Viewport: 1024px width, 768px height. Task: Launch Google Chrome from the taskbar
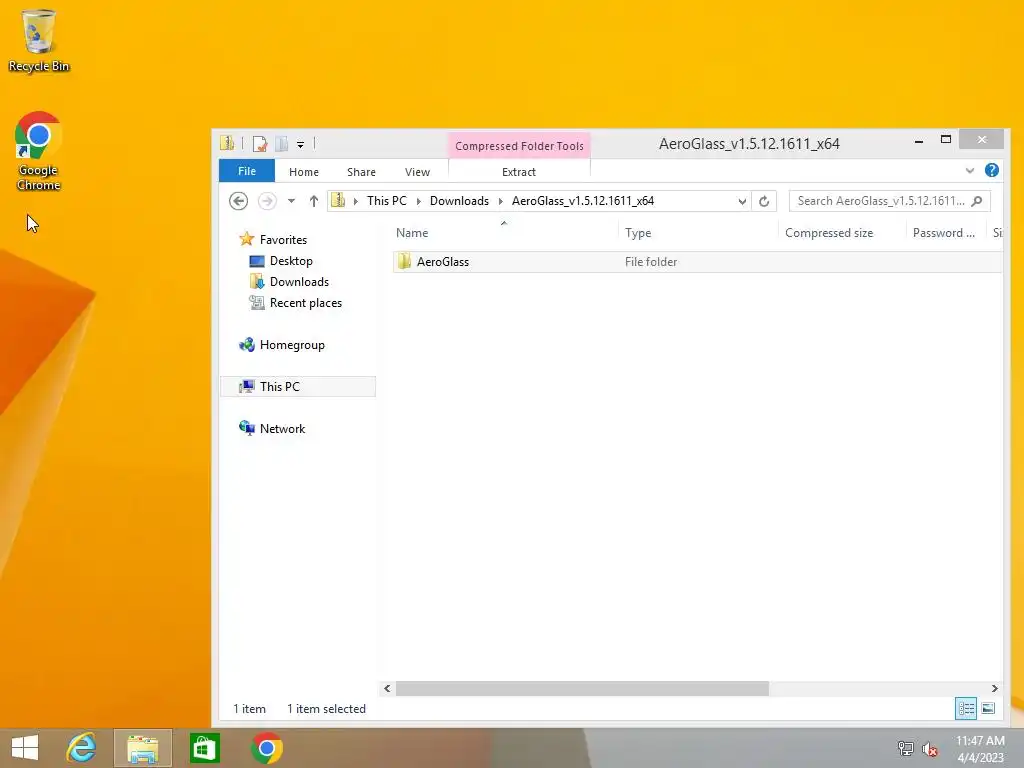click(266, 748)
